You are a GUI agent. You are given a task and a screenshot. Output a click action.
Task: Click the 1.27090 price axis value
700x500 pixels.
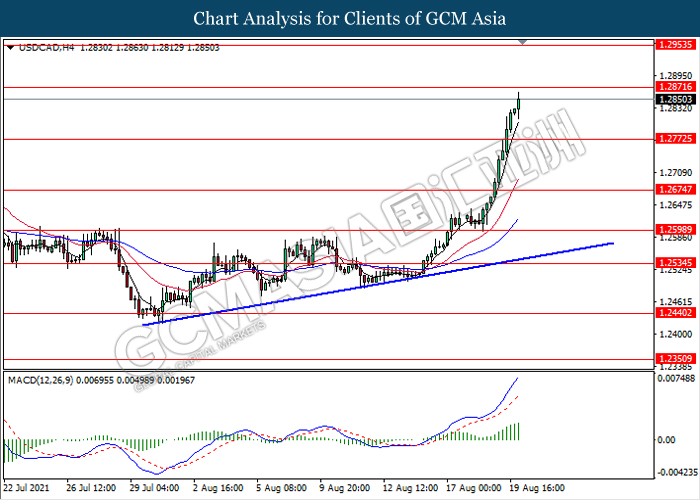point(676,172)
